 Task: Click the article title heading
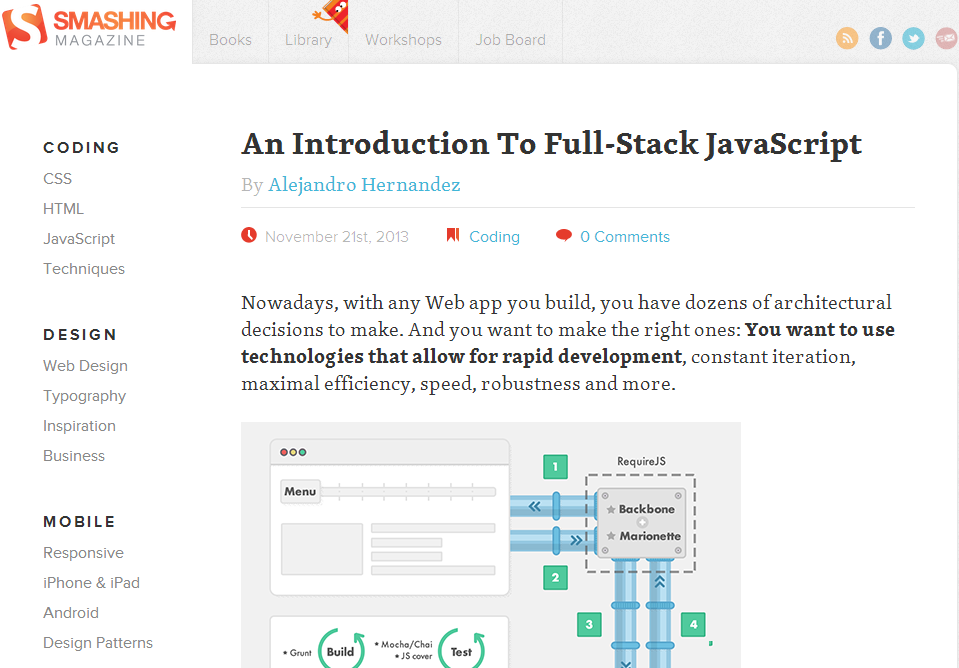pos(552,145)
